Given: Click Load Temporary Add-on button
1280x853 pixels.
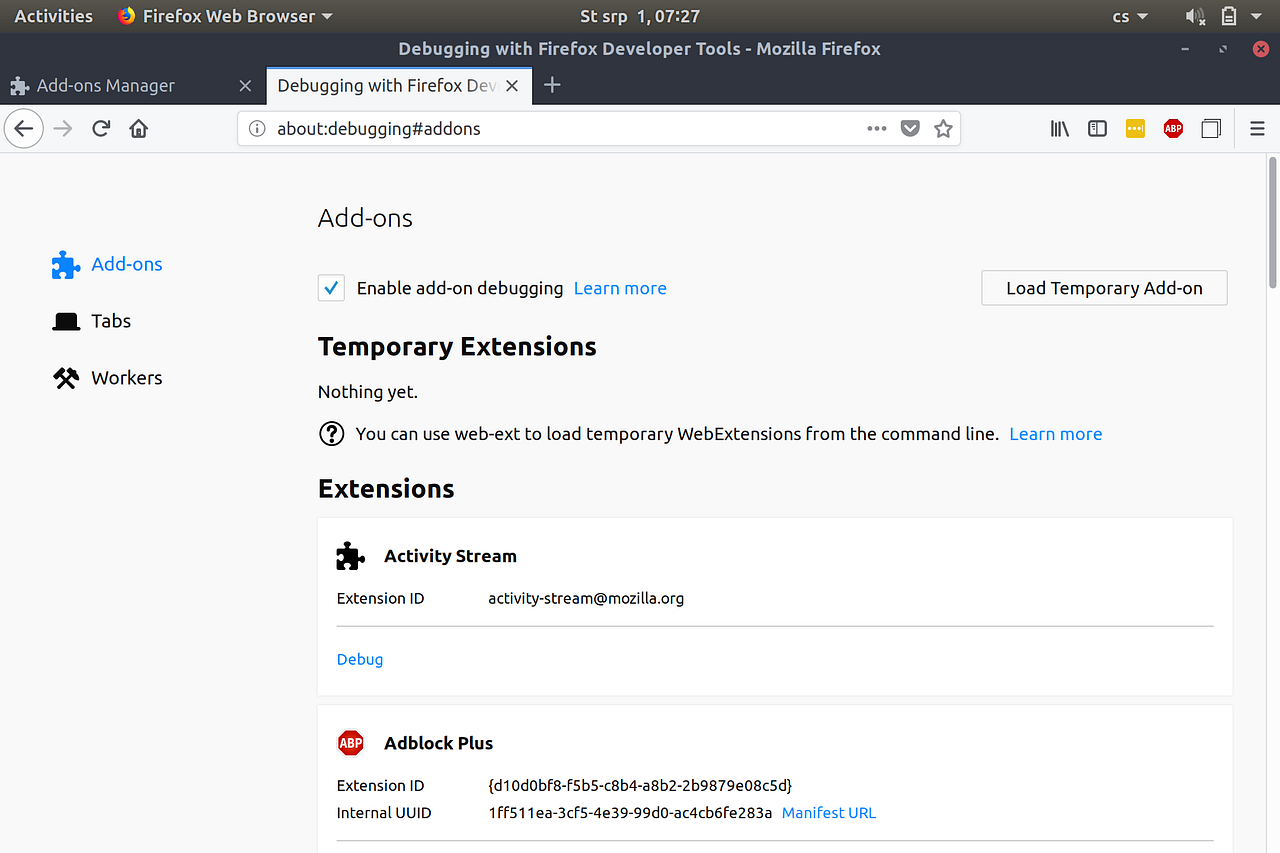Looking at the screenshot, I should [x=1104, y=288].
